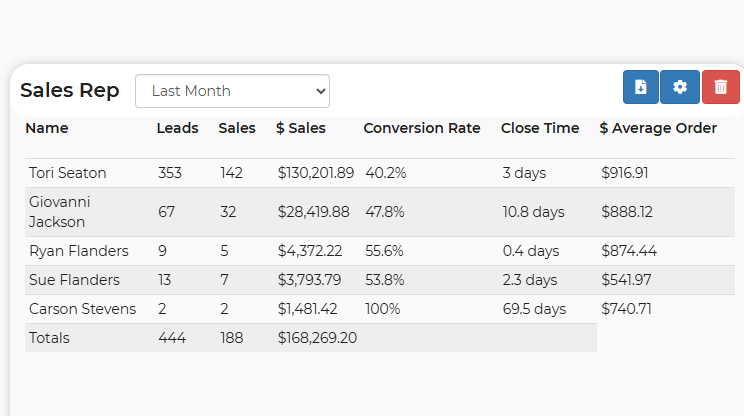Image resolution: width=744 pixels, height=416 pixels.
Task: Select the Ryan Flanders name cell
Action: click(x=79, y=250)
